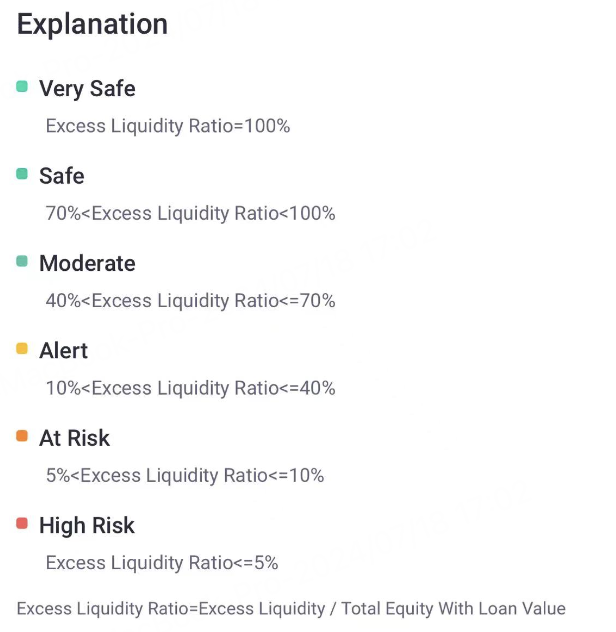
Task: Select the Moderate level color dot
Action: [x=22, y=262]
